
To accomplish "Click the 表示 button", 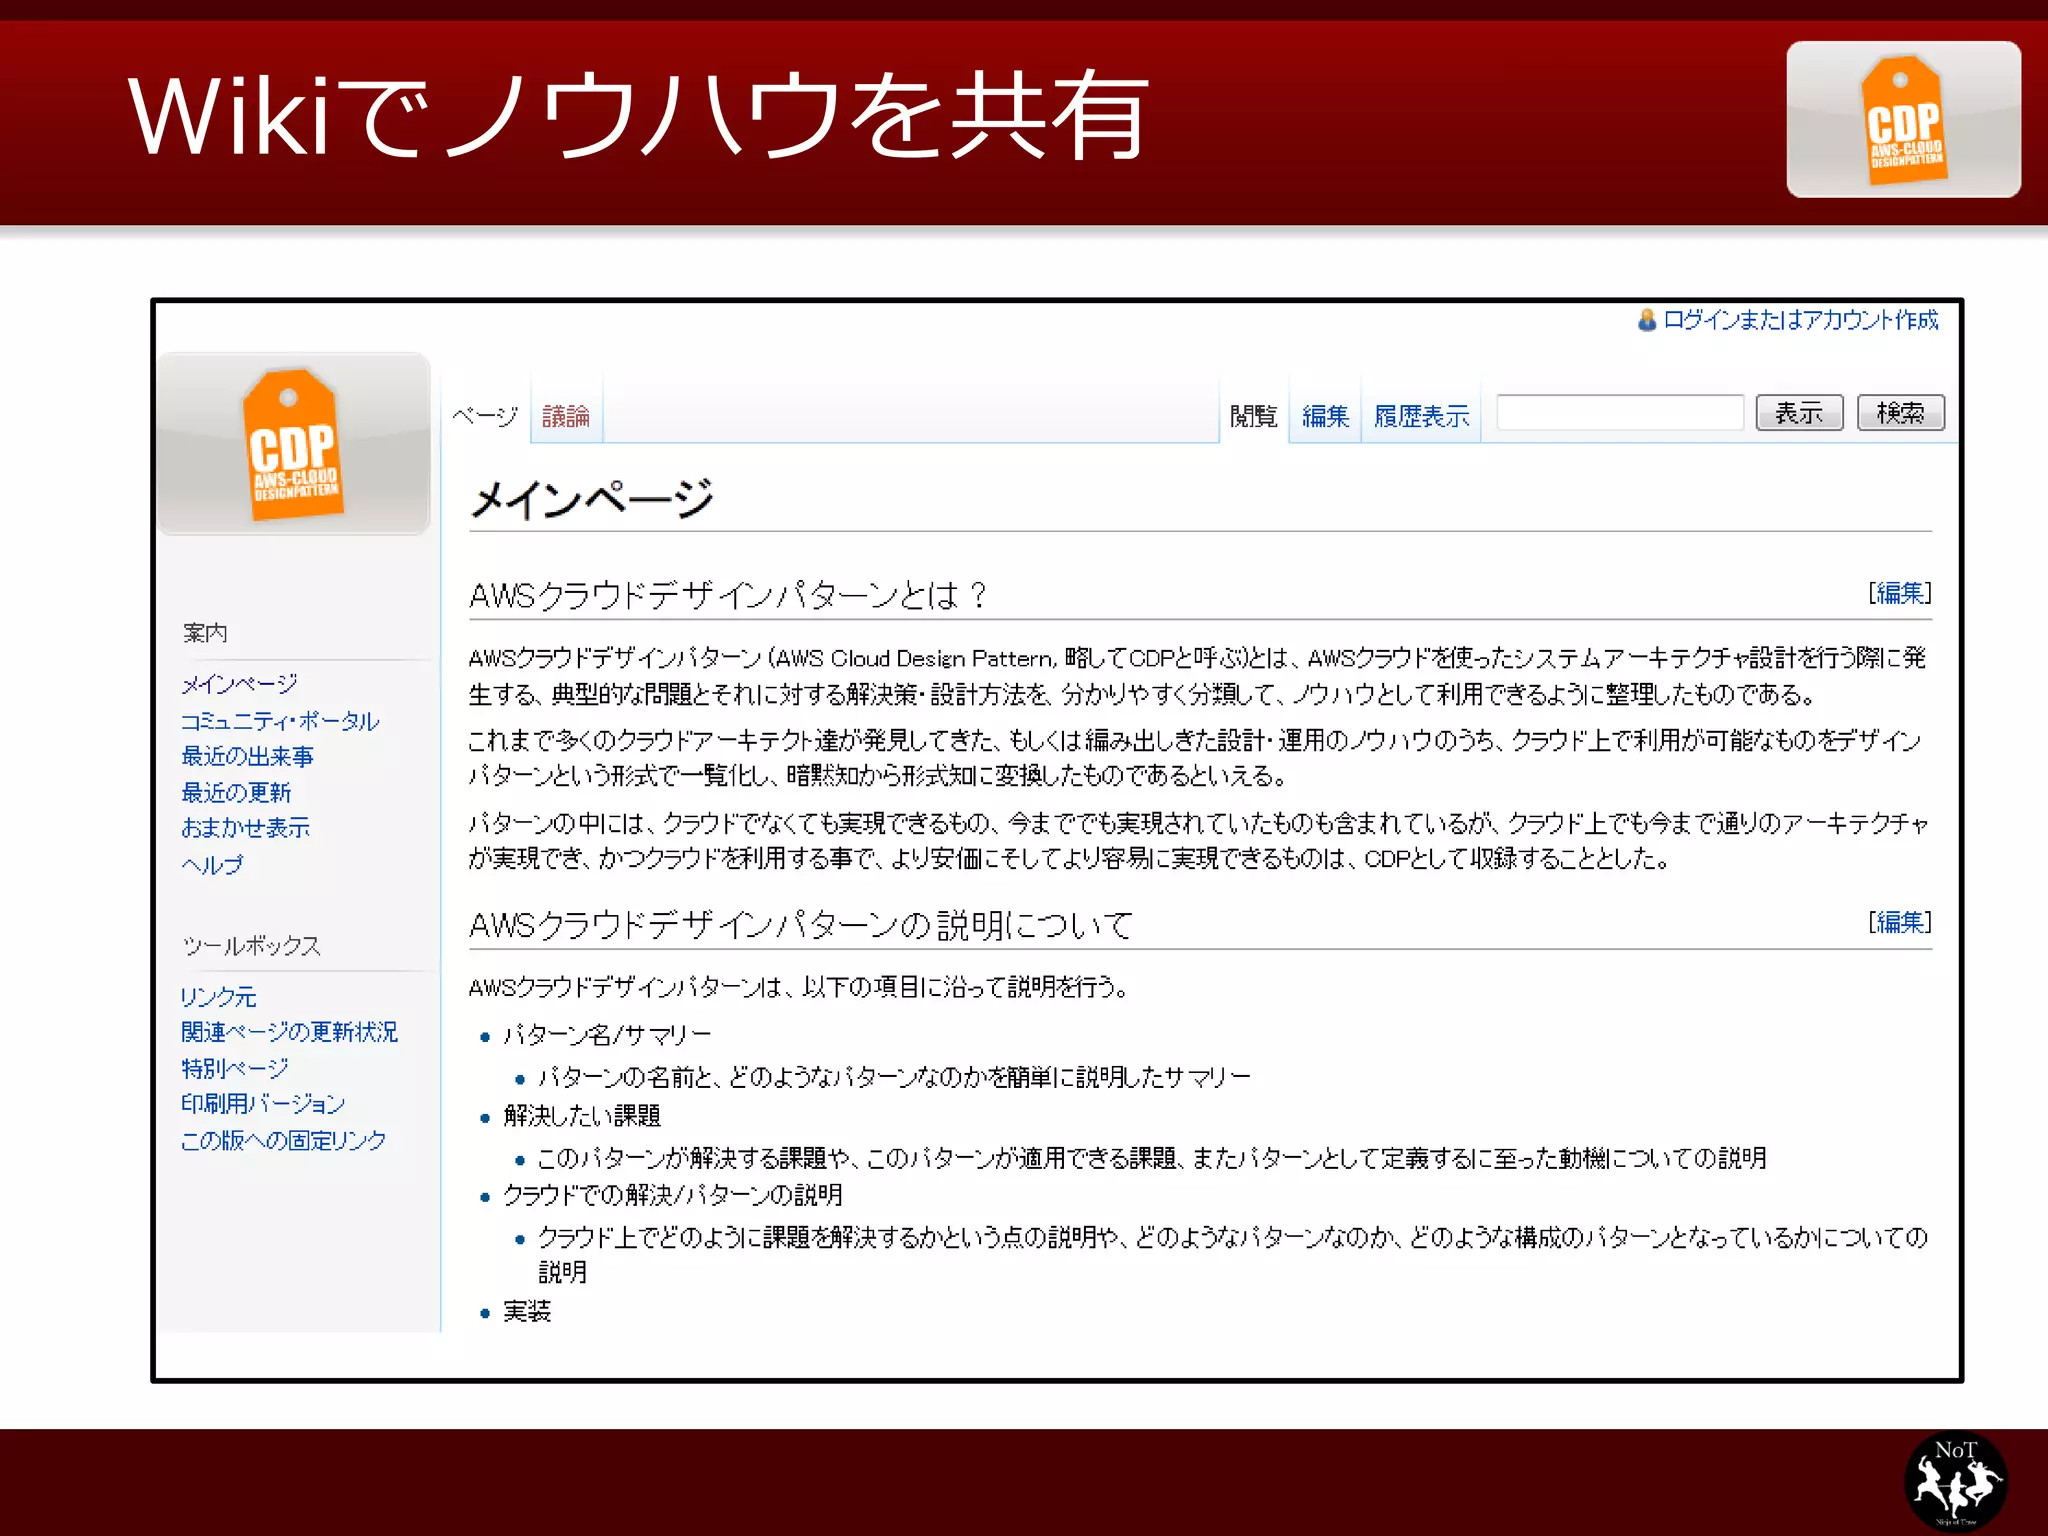I will (1799, 412).
